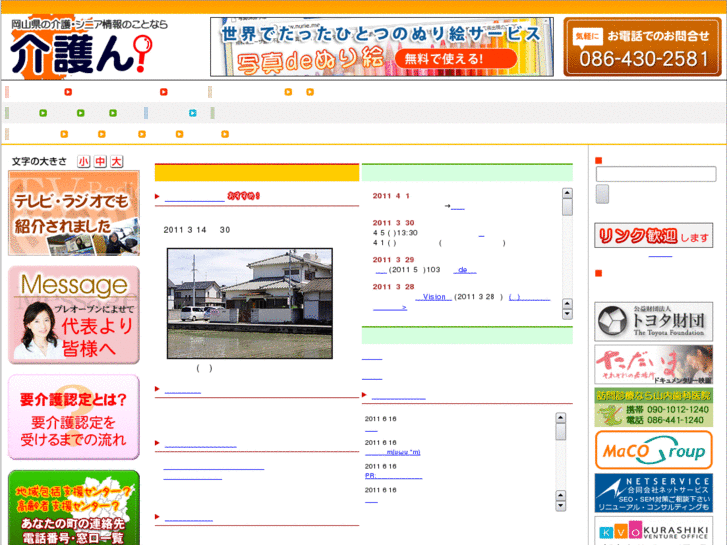Open the 地域包括支援センター contact list banner
The image size is (727, 545).
coord(74,507)
